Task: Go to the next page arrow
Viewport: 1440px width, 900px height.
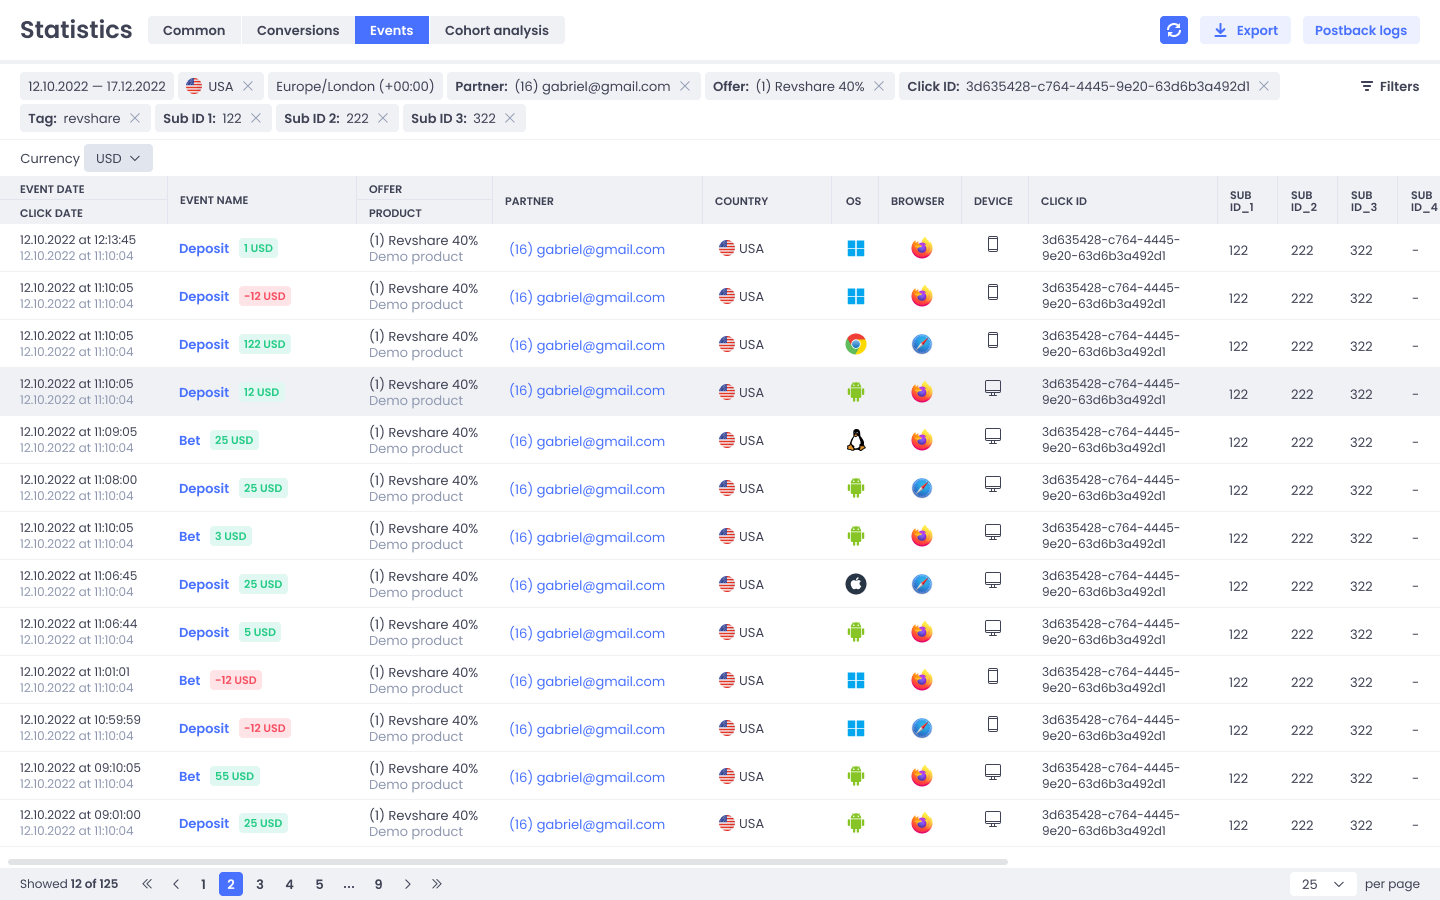Action: point(408,884)
